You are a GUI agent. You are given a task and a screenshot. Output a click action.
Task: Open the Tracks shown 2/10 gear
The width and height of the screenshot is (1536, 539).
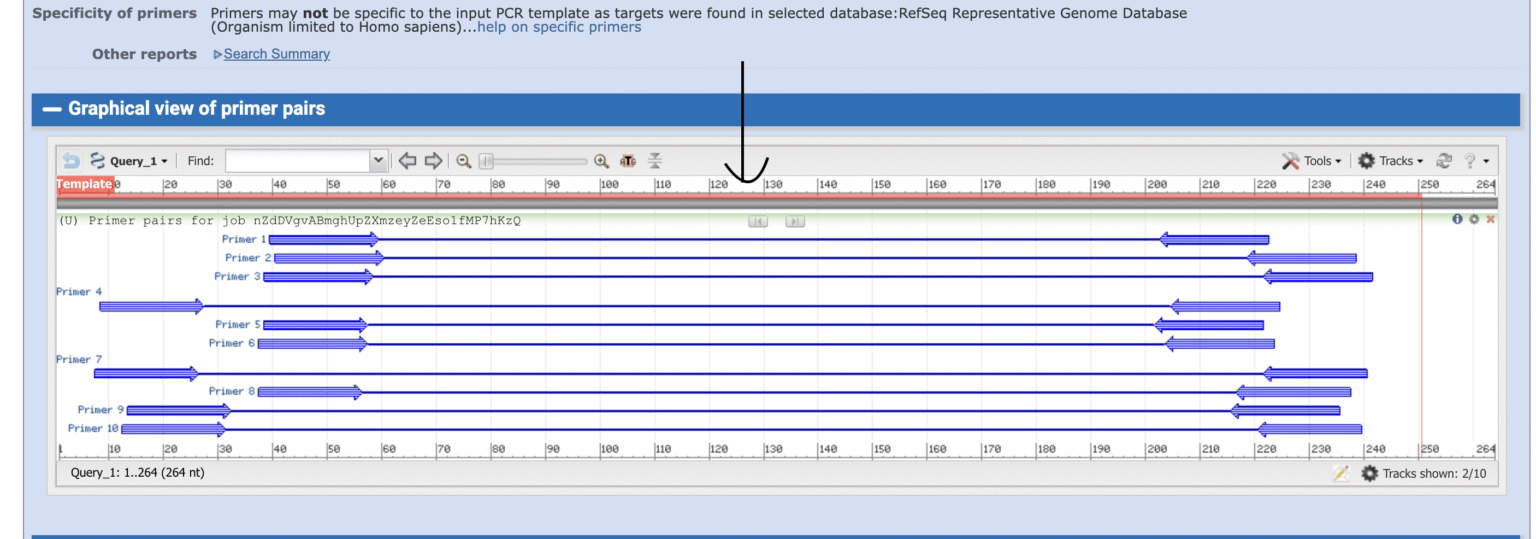point(1369,473)
